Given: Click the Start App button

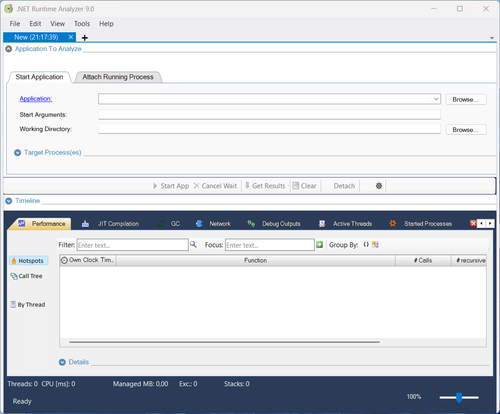Looking at the screenshot, I should (x=171, y=186).
